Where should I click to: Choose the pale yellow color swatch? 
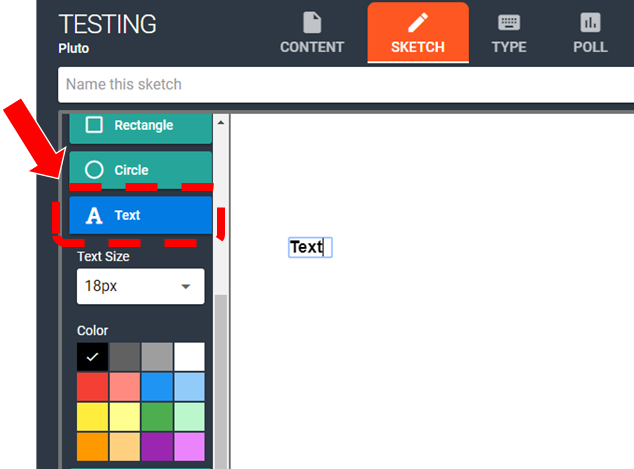(125, 416)
